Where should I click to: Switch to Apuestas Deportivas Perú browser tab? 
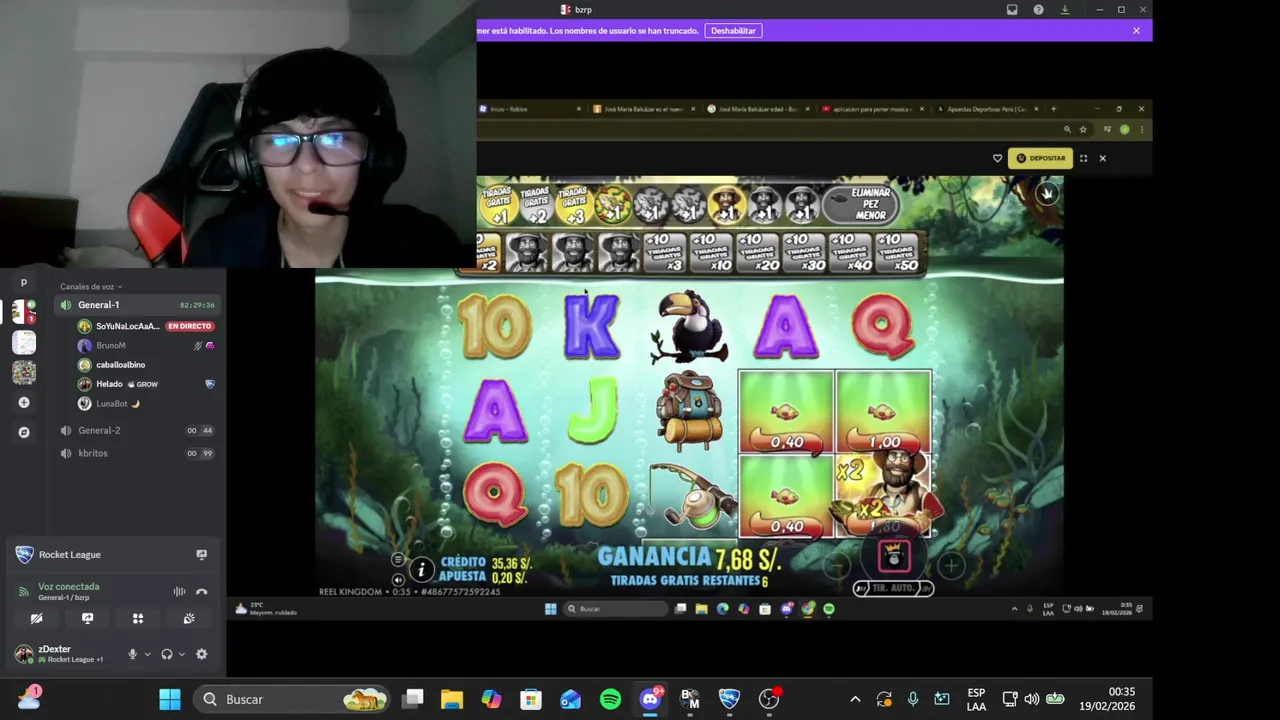(x=990, y=109)
